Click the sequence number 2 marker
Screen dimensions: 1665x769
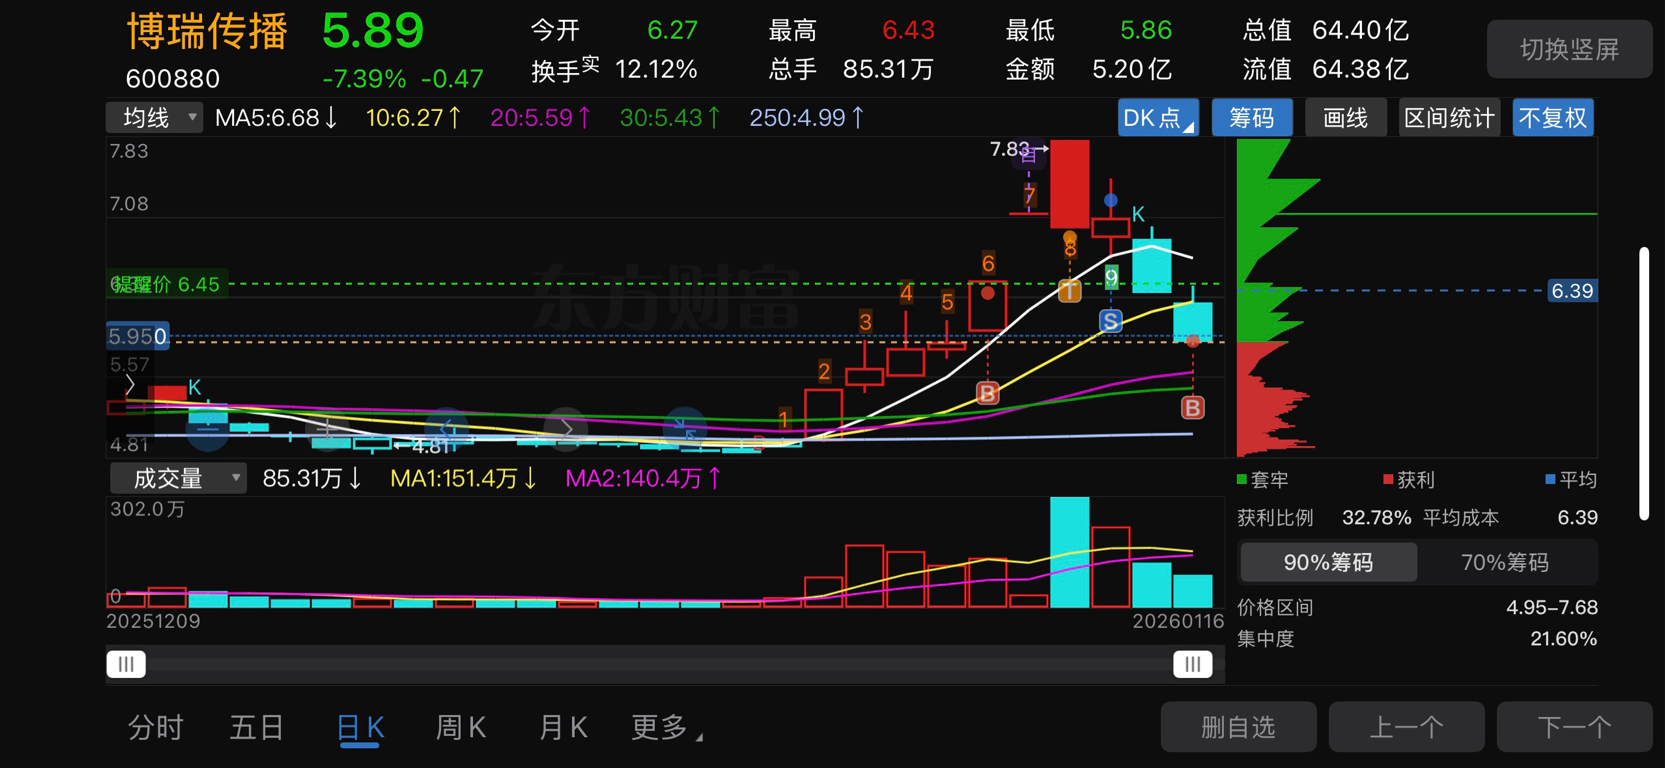824,372
